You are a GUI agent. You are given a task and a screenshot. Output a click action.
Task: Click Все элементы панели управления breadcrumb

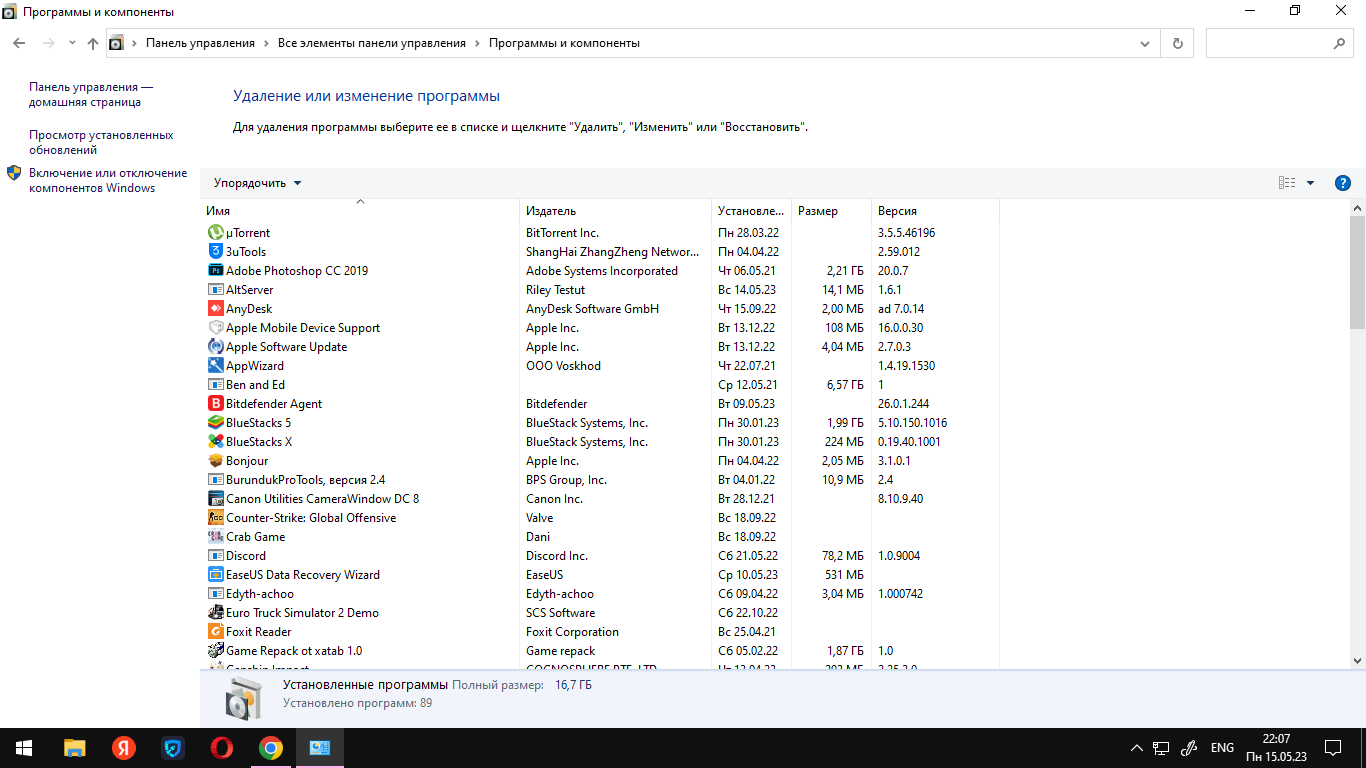point(372,43)
